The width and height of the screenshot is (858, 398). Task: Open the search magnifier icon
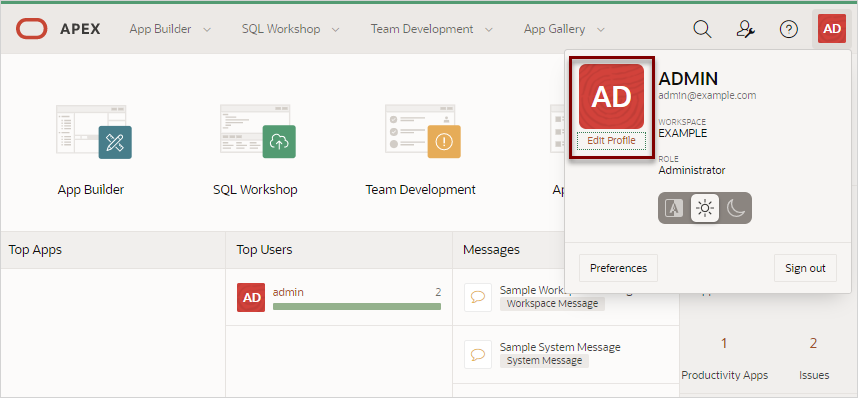tap(702, 29)
